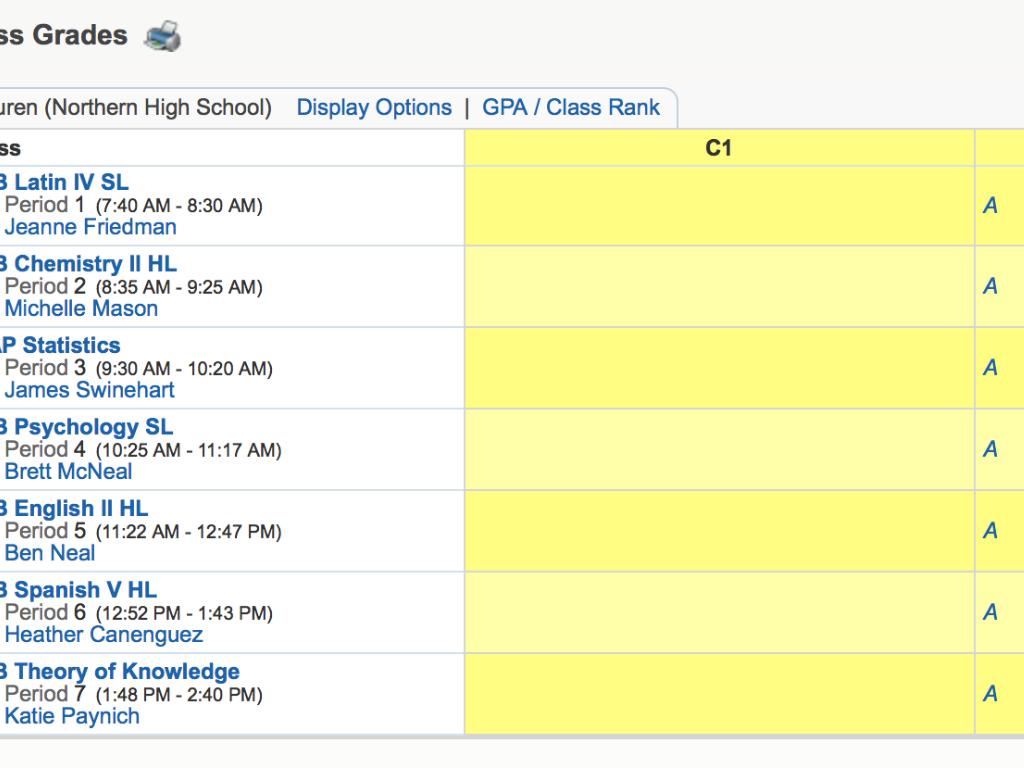Open Display Options

[x=374, y=108]
